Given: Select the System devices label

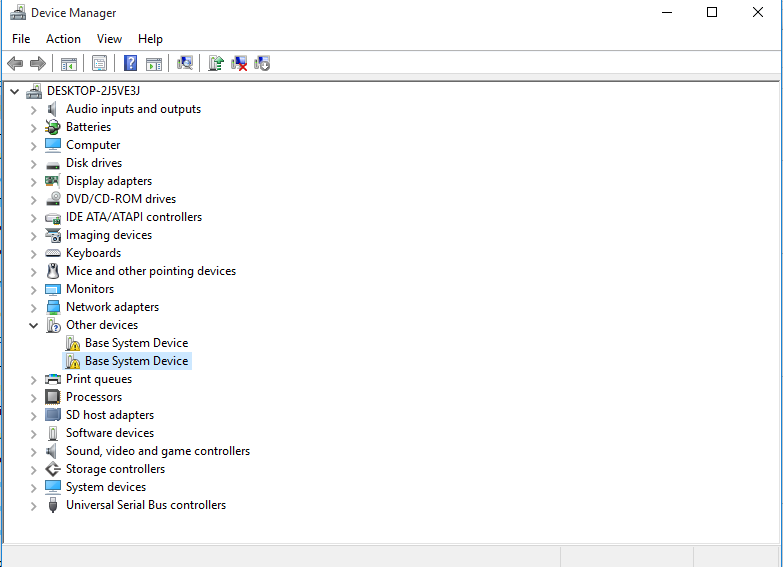Looking at the screenshot, I should (x=106, y=487).
